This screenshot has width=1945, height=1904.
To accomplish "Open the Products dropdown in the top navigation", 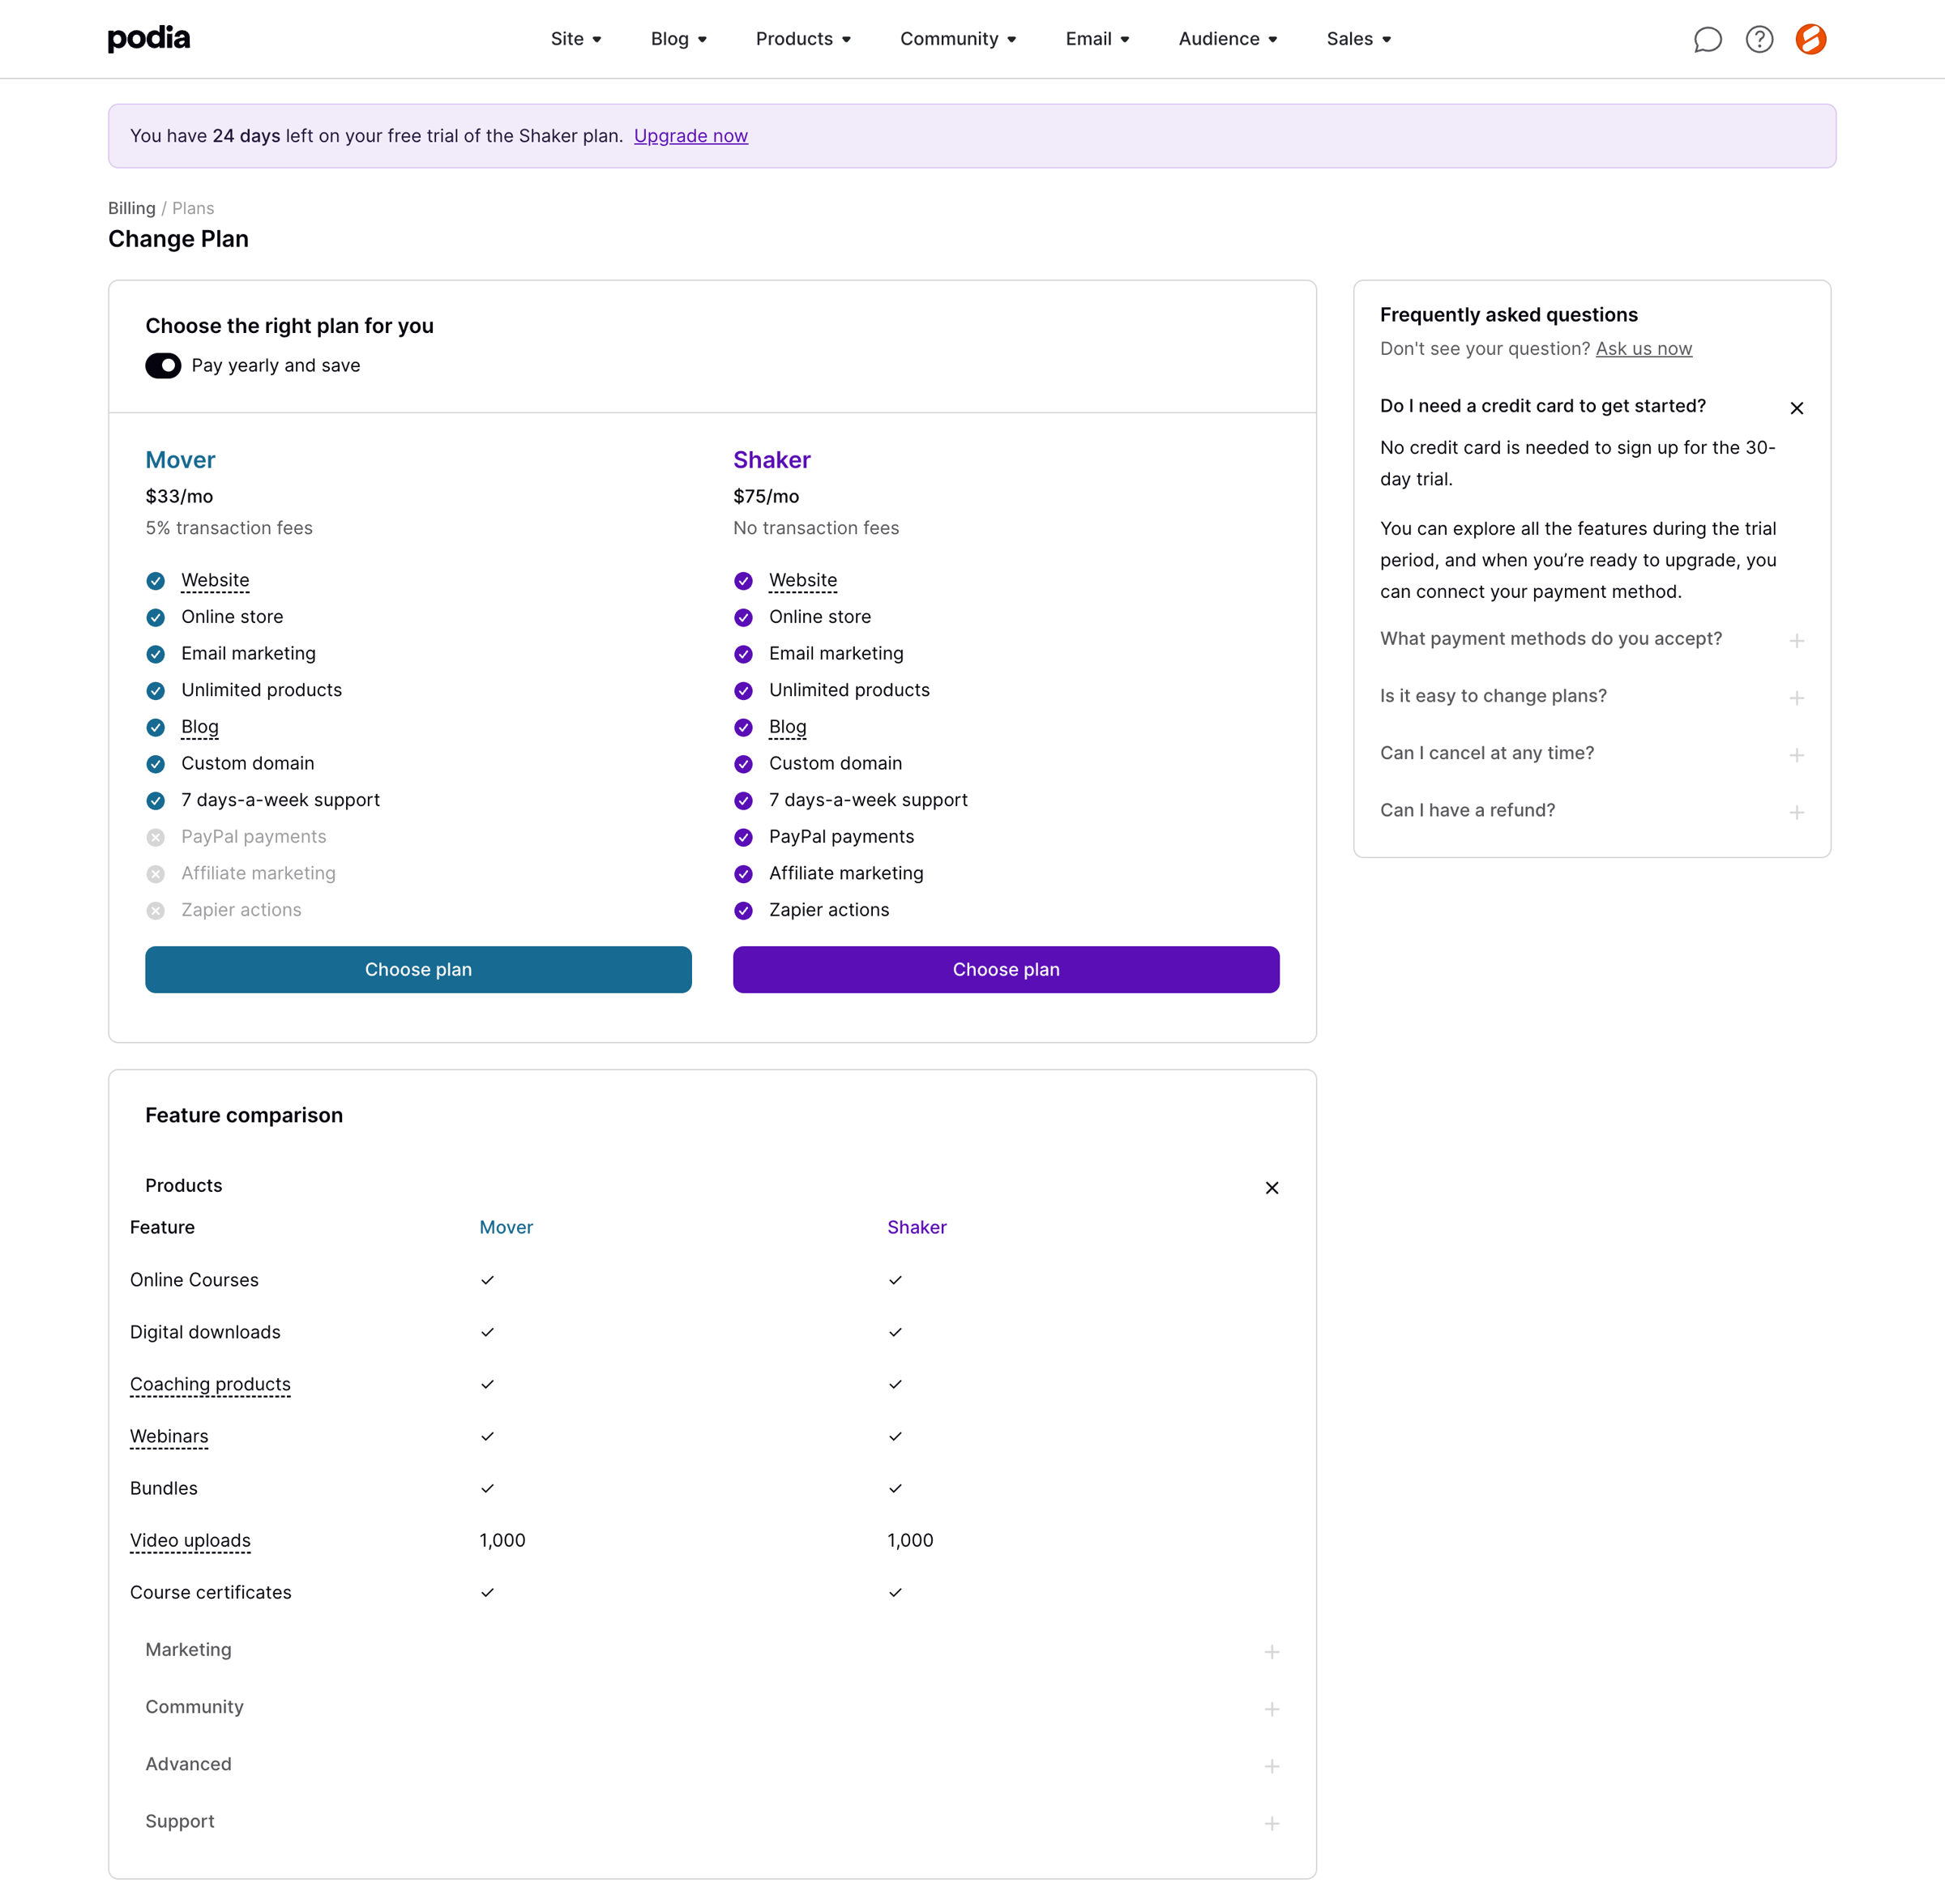I will point(803,39).
